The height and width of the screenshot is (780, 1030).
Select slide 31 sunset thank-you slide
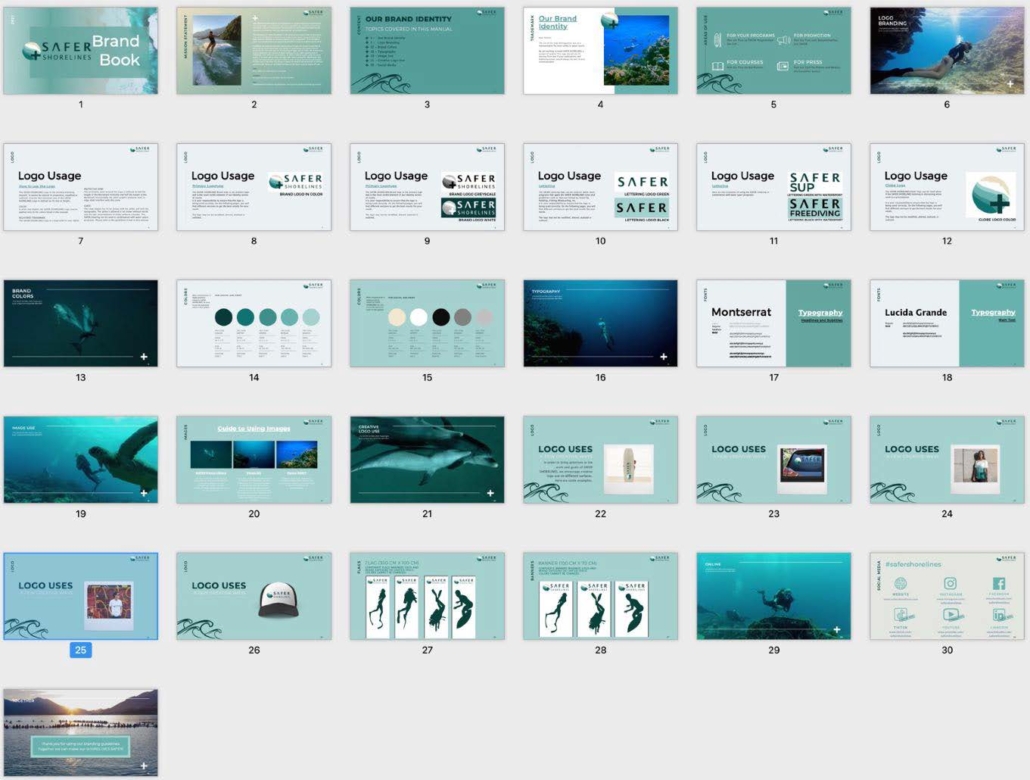pyautogui.click(x=81, y=733)
